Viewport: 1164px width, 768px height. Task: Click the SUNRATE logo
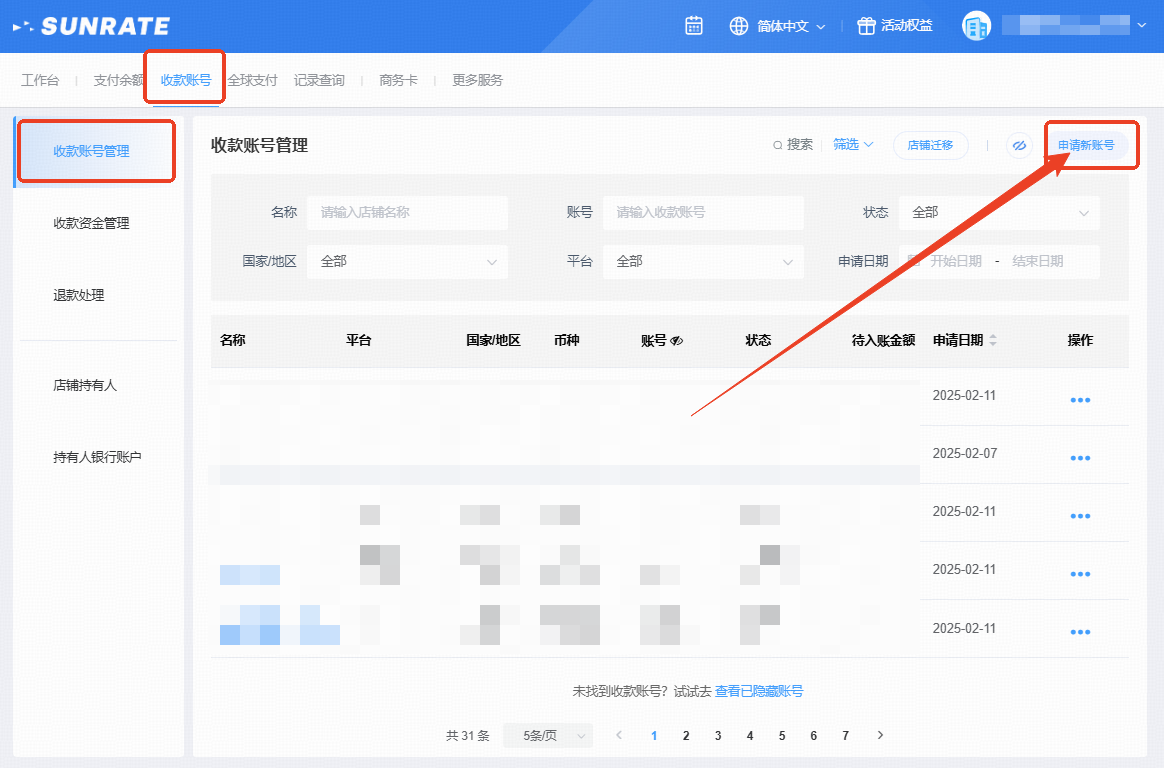click(x=92, y=26)
